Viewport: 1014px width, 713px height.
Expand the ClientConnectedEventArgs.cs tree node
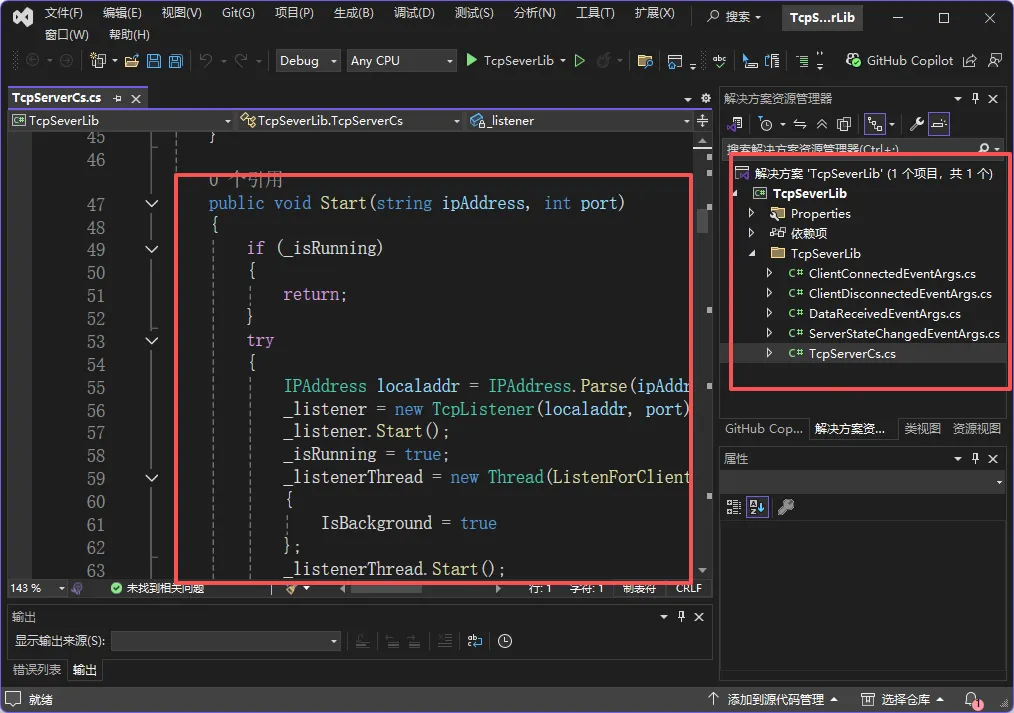point(769,273)
